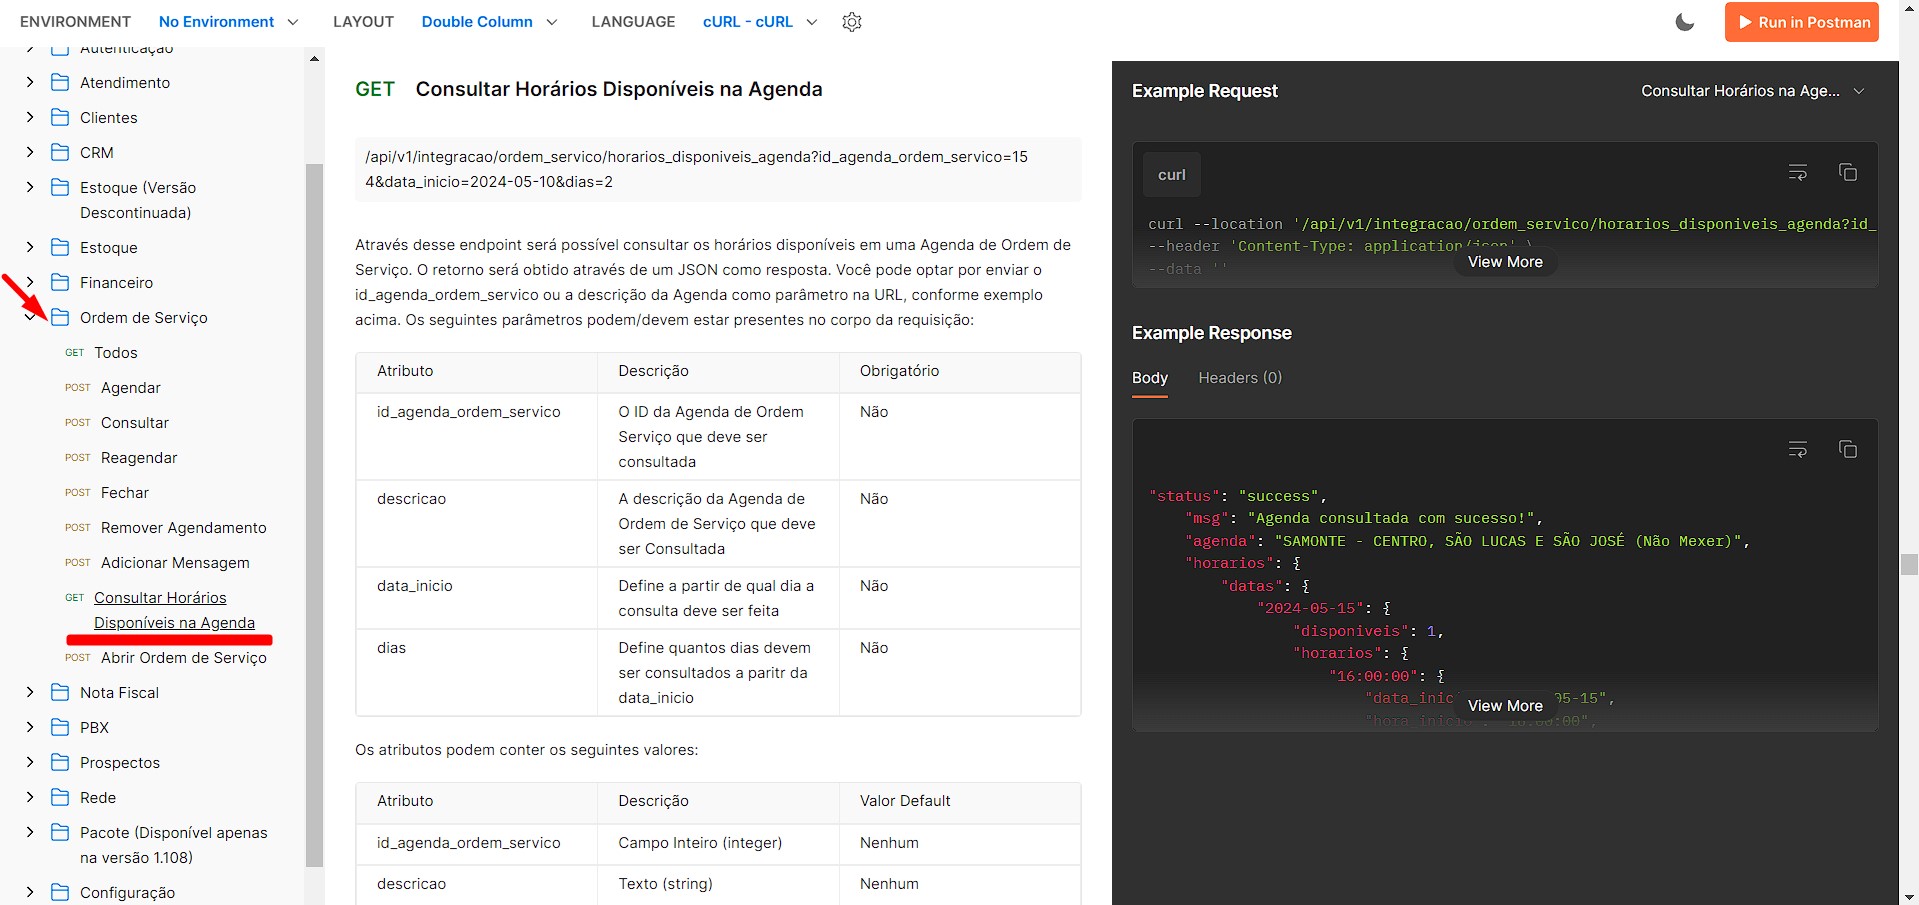Toggle word wrap in Example Response body

tap(1798, 450)
